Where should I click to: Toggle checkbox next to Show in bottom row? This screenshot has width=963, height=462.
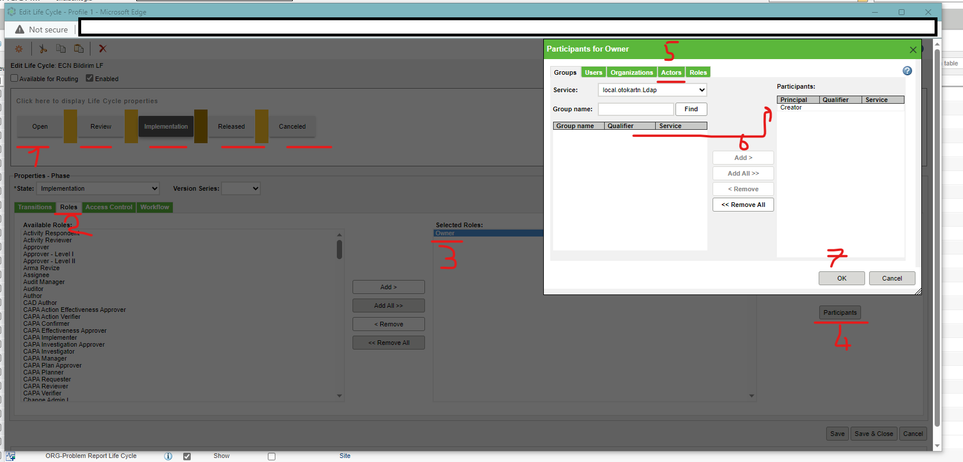tap(271, 456)
